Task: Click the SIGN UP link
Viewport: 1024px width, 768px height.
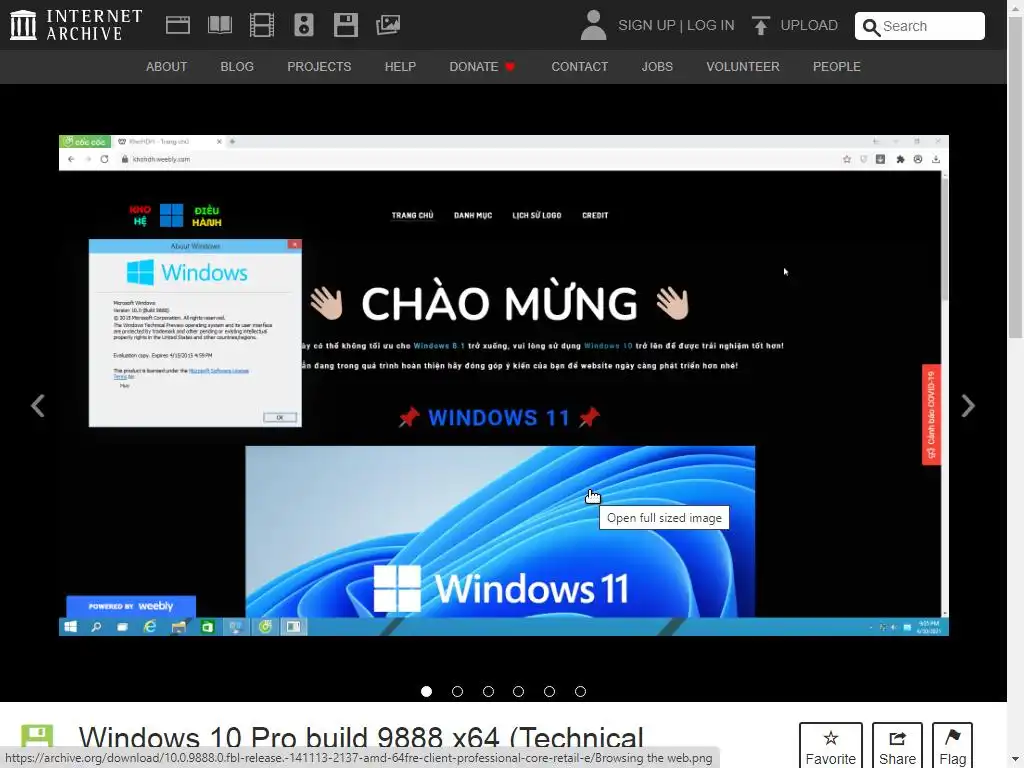Action: 647,25
